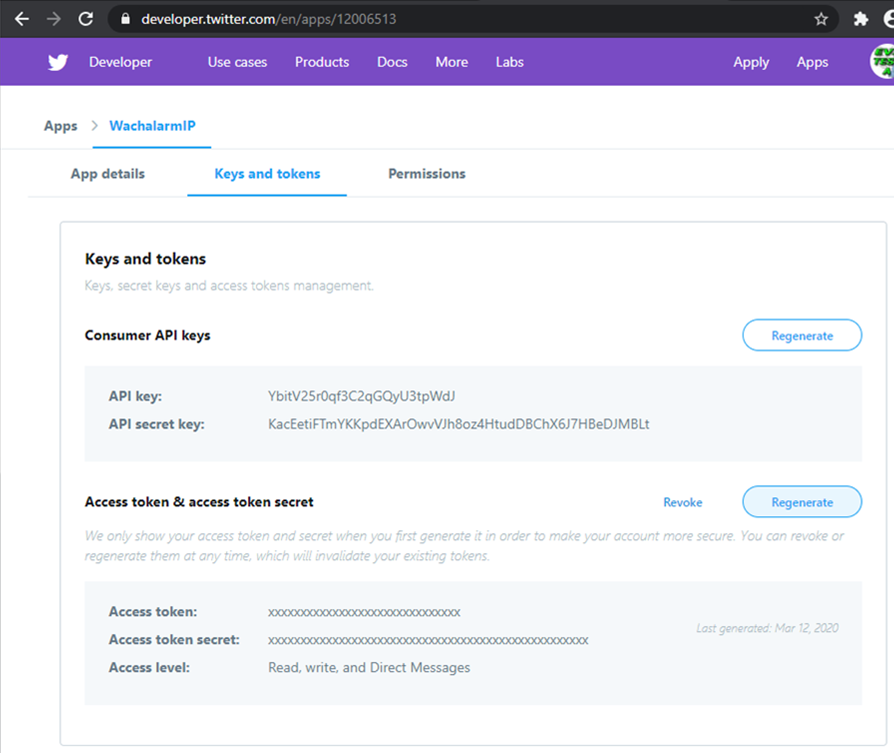This screenshot has height=753, width=894.
Task: Click the API secret key value starting KacEeti
Action: (x=458, y=424)
